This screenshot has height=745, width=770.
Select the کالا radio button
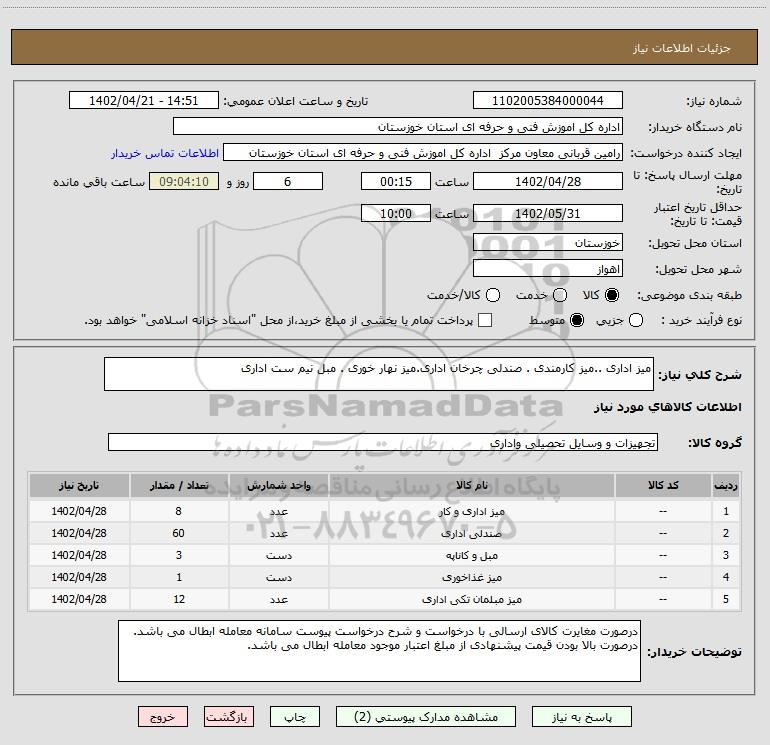pos(612,295)
